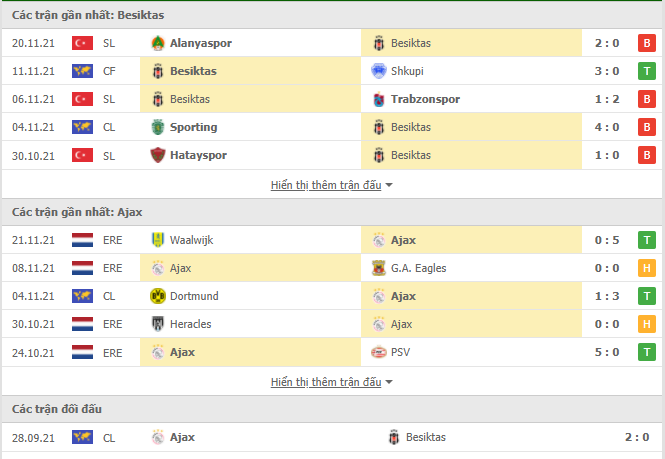Open the Trabzonspor team name
Viewport: 665px width, 459px height.
425,99
